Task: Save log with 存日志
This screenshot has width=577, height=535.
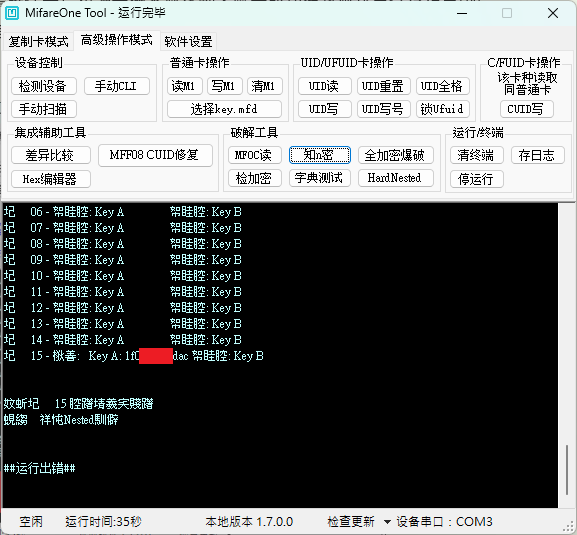Action: click(538, 155)
